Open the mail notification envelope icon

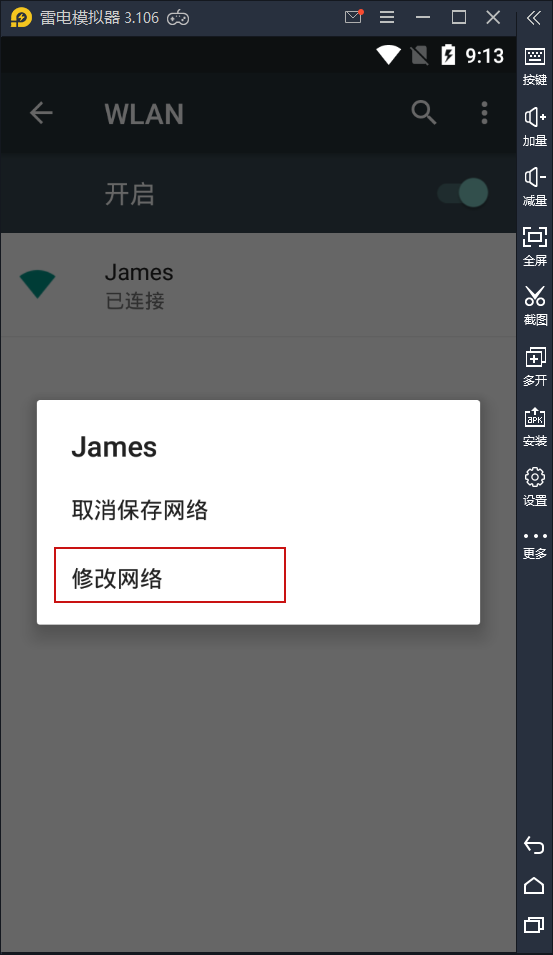point(353,17)
